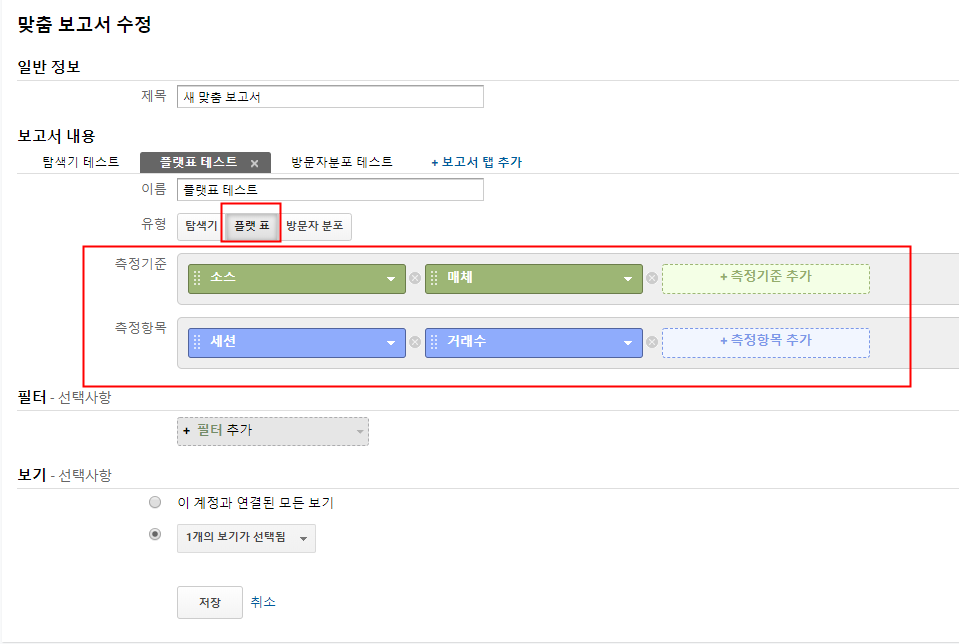Click the 취소 link
The image size is (959, 644).
tap(263, 602)
